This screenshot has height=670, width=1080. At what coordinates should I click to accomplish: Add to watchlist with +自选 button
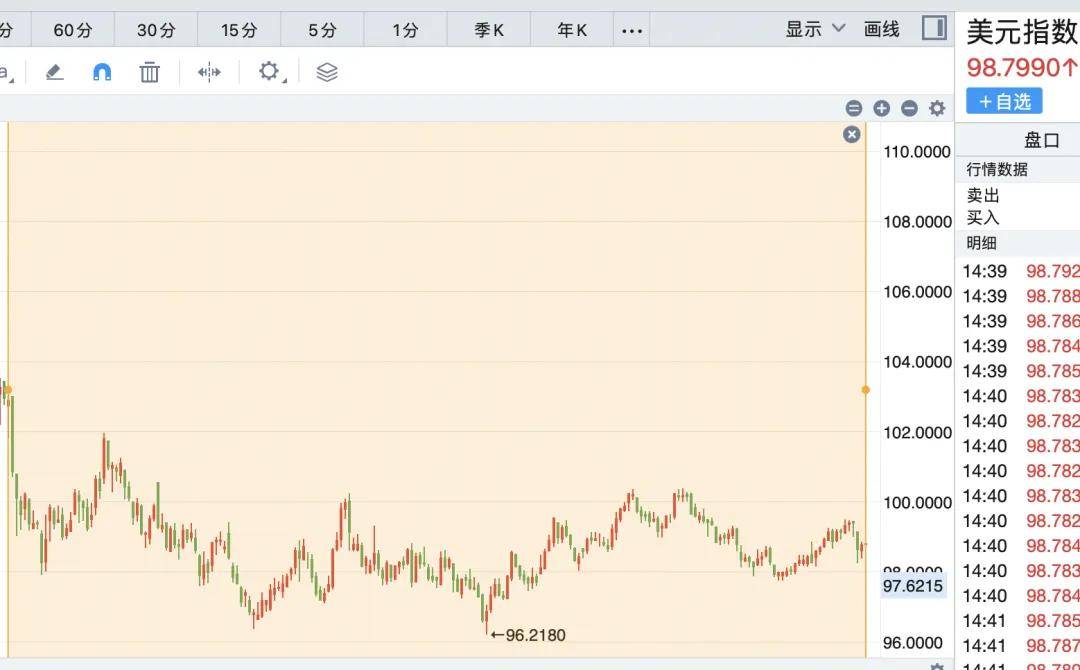coord(1004,101)
